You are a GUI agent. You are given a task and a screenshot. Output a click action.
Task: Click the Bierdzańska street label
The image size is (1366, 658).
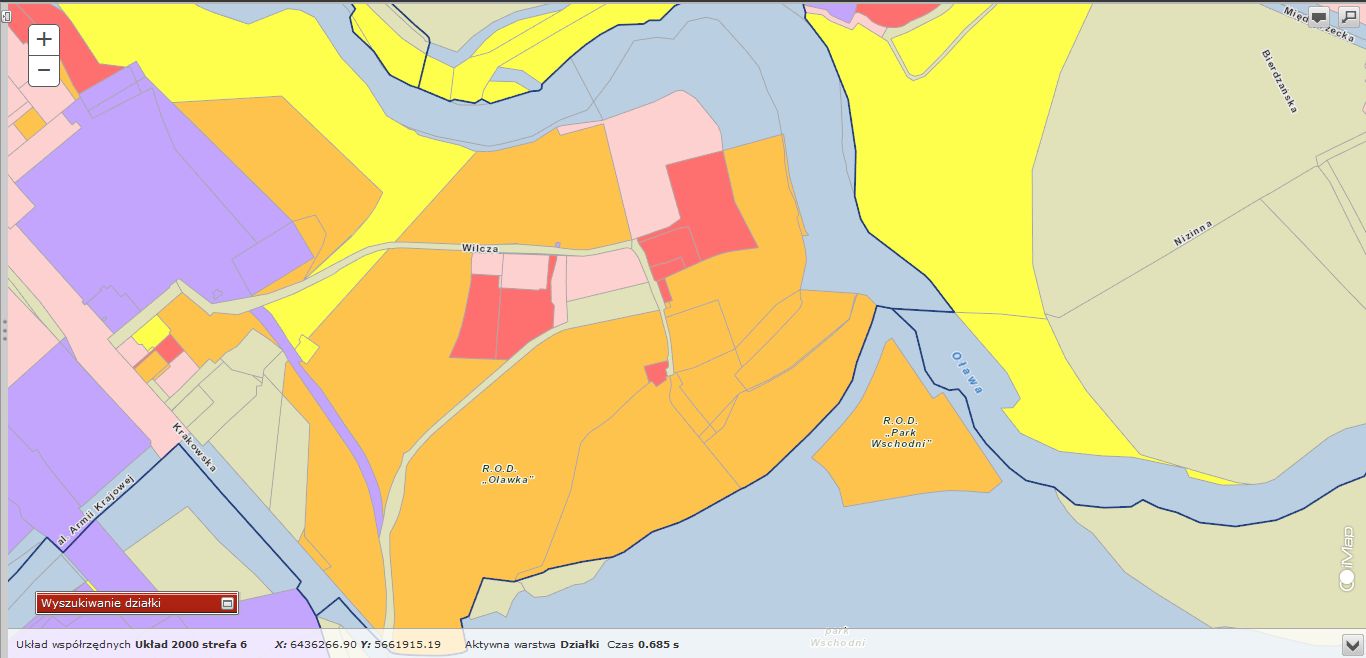(x=1280, y=80)
